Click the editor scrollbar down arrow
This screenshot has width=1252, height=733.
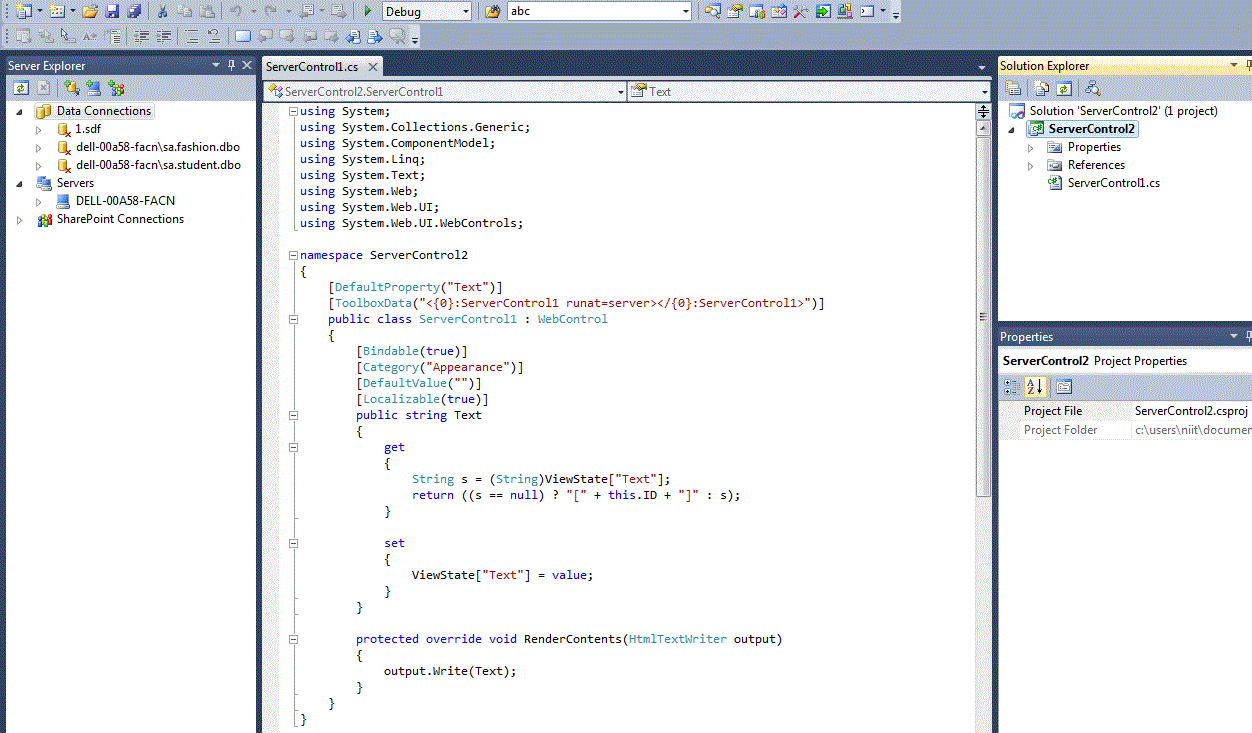(983, 726)
